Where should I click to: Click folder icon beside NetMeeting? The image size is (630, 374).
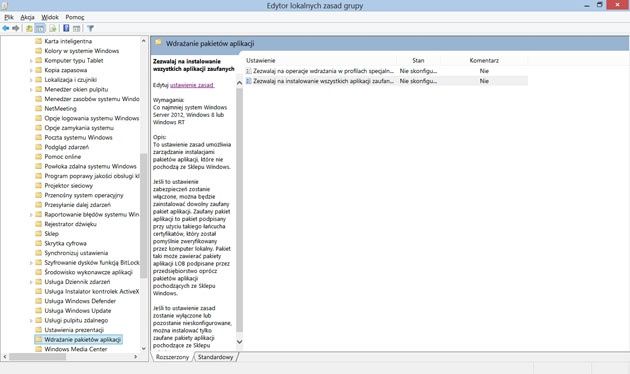click(39, 108)
